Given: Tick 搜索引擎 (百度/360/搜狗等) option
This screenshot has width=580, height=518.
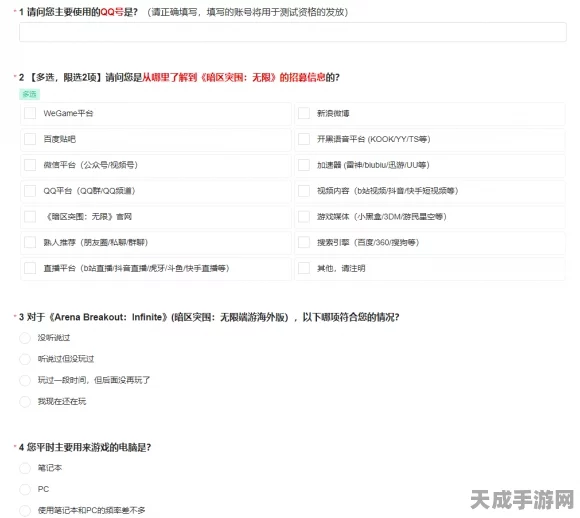Looking at the screenshot, I should (304, 242).
